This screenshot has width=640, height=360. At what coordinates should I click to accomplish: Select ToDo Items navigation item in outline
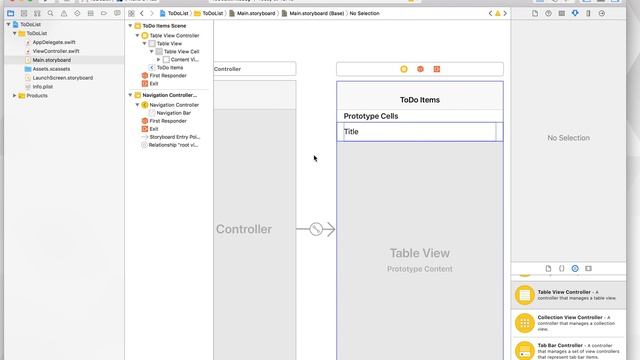pos(169,67)
